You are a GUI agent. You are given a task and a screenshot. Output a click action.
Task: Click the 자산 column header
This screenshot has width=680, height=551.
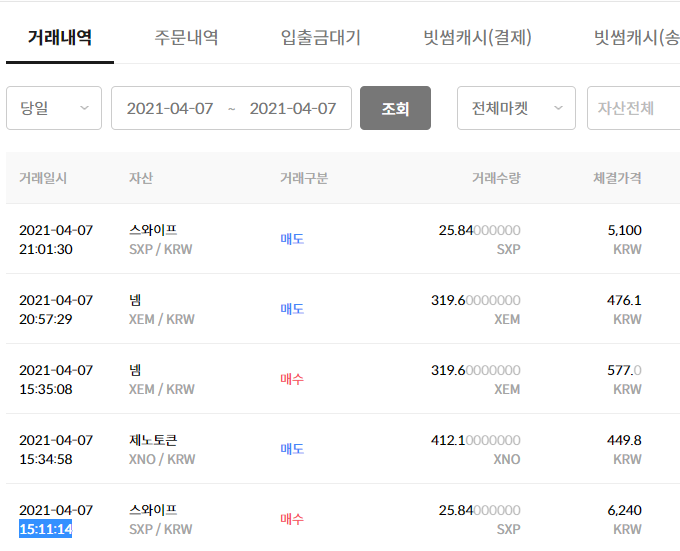(141, 178)
